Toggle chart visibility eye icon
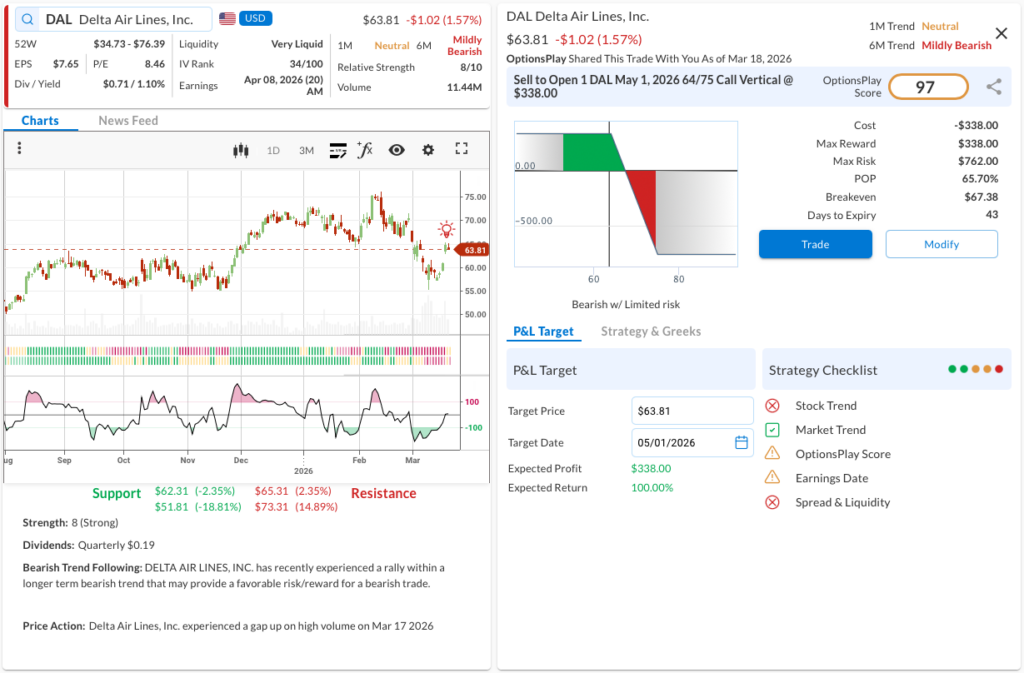The width and height of the screenshot is (1024, 673). [396, 150]
